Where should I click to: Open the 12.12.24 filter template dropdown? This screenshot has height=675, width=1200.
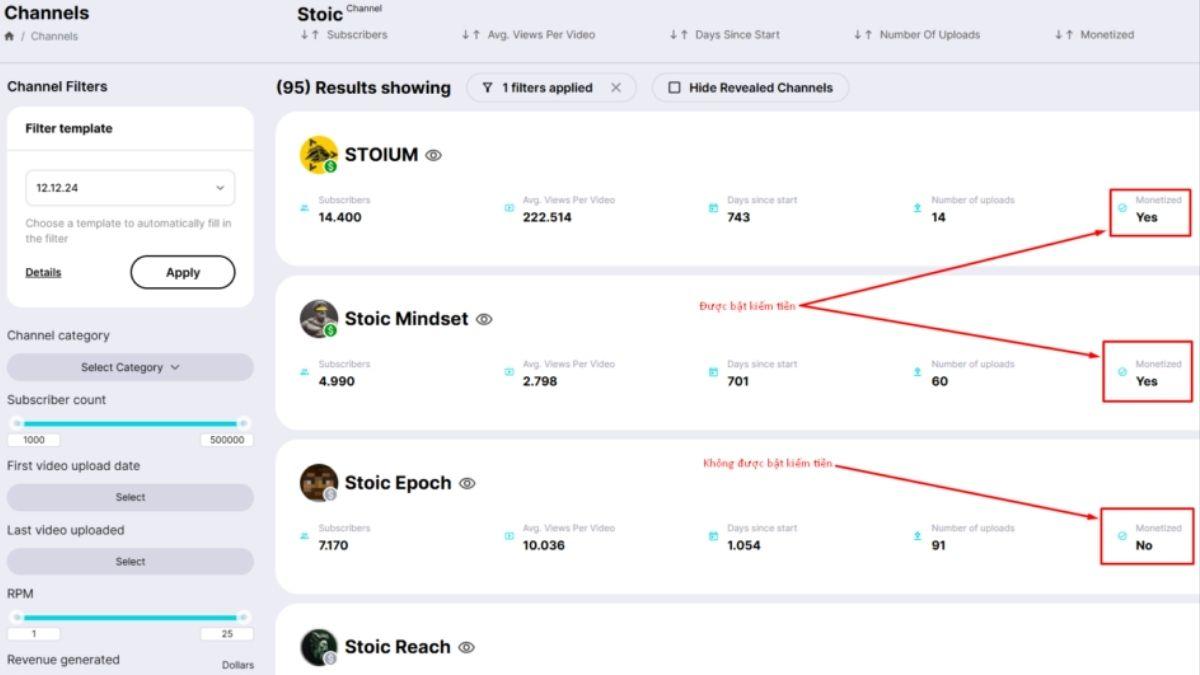click(x=130, y=188)
